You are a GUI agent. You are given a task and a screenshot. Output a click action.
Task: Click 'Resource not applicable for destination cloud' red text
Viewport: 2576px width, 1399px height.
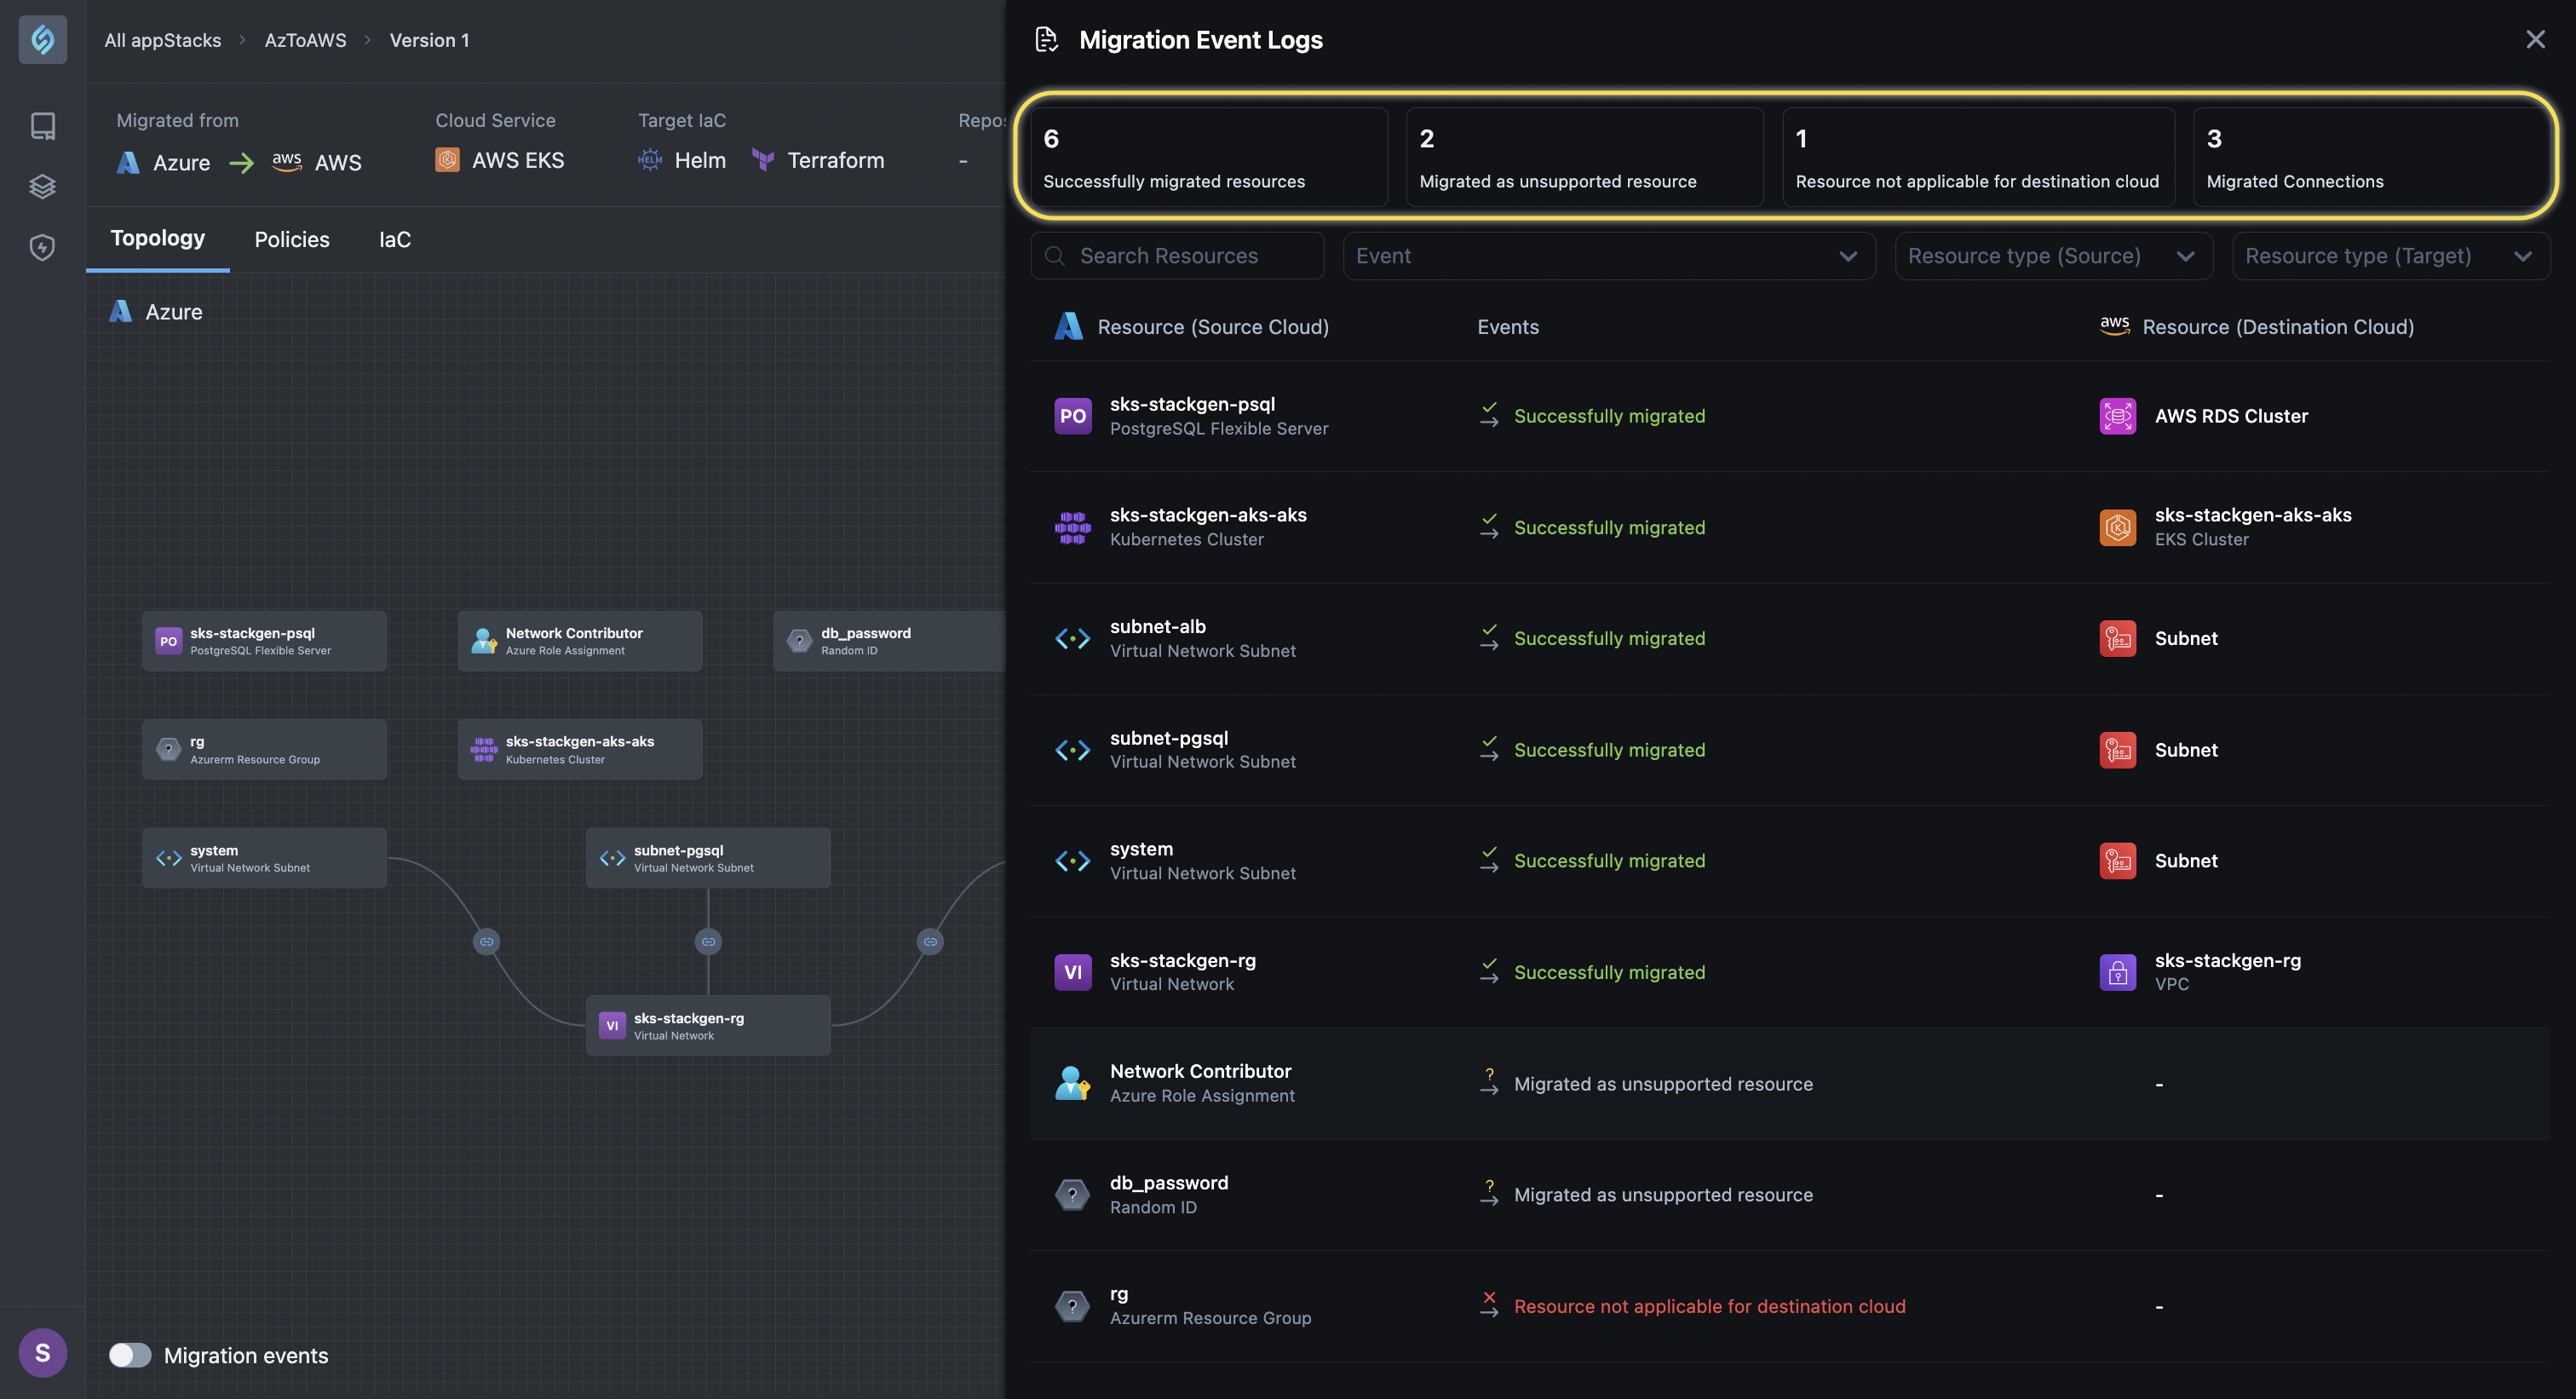click(1709, 1306)
